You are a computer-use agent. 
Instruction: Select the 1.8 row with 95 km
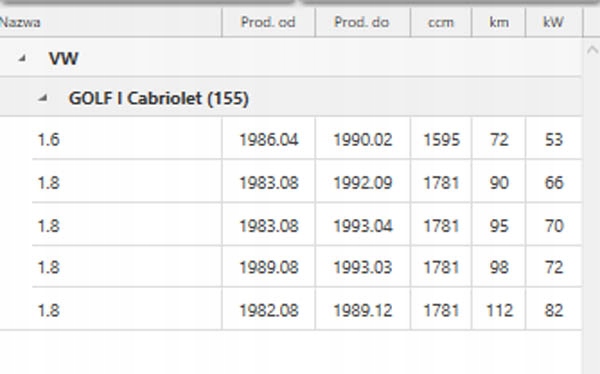click(x=307, y=225)
